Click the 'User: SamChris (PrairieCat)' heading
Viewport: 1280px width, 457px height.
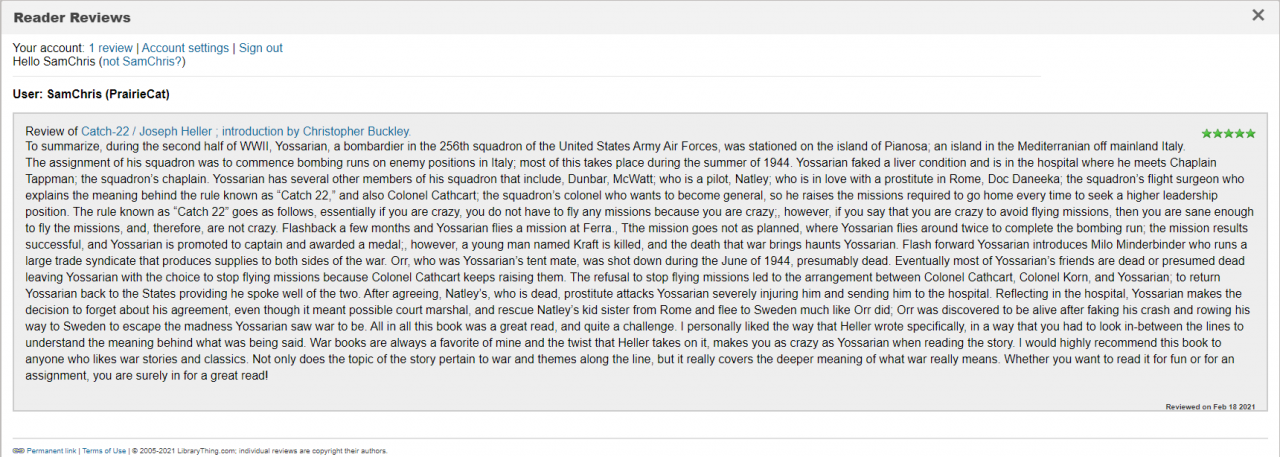[x=91, y=95]
